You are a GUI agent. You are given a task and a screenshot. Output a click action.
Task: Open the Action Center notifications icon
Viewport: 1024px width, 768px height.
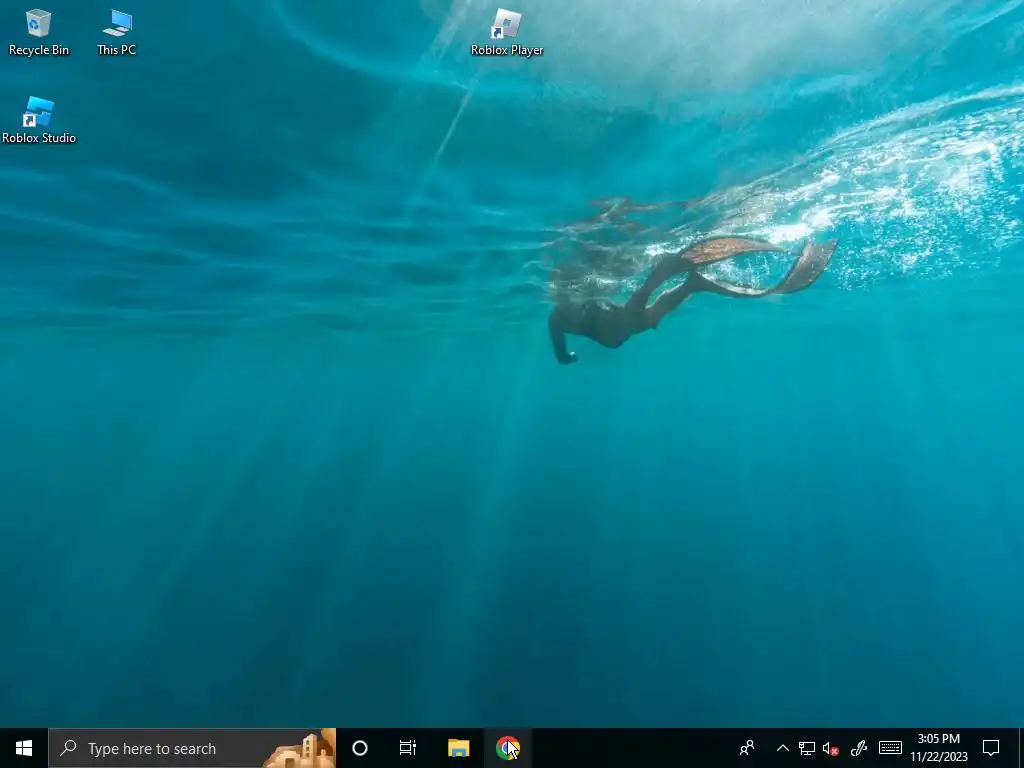point(991,748)
